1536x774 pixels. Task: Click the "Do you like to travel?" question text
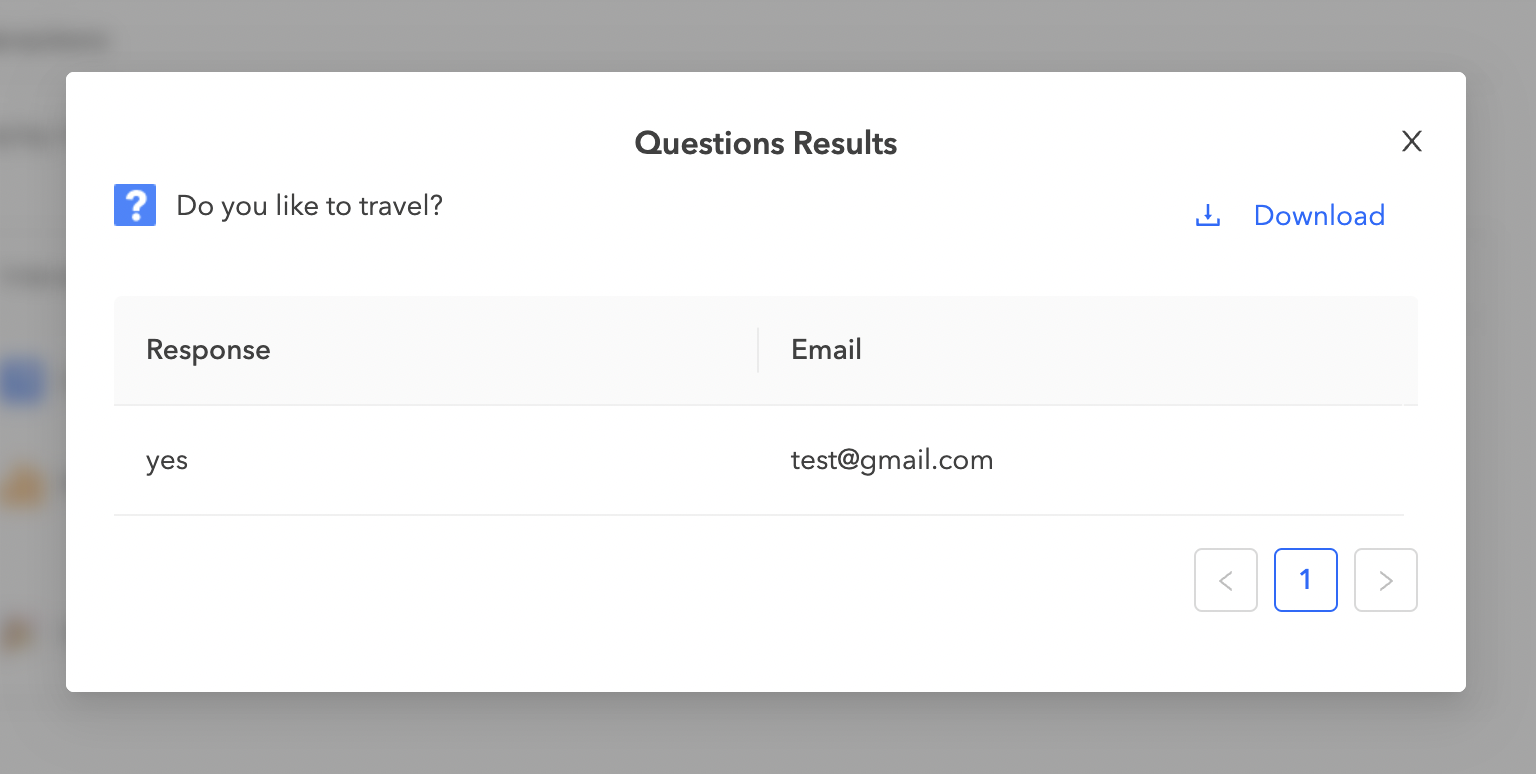click(309, 206)
